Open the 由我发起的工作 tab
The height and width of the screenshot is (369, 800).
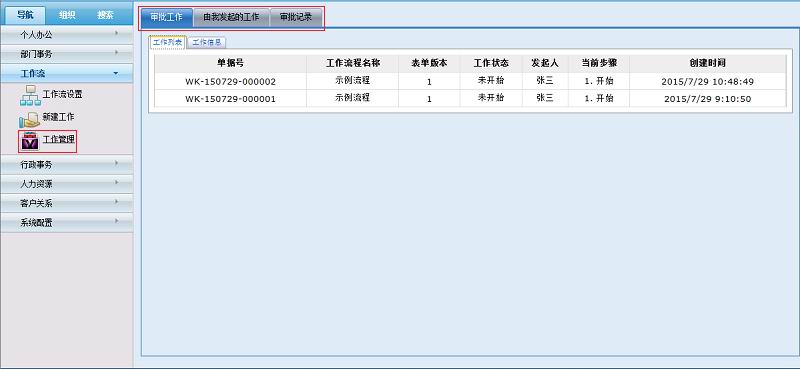231,17
